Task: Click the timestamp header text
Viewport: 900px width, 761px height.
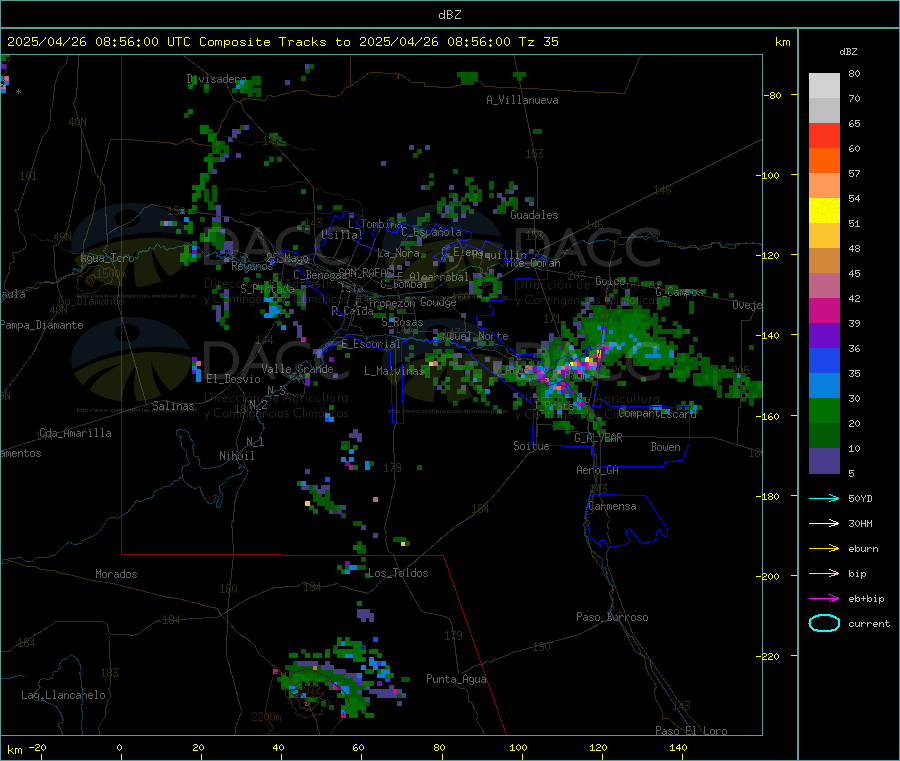Action: (x=282, y=42)
